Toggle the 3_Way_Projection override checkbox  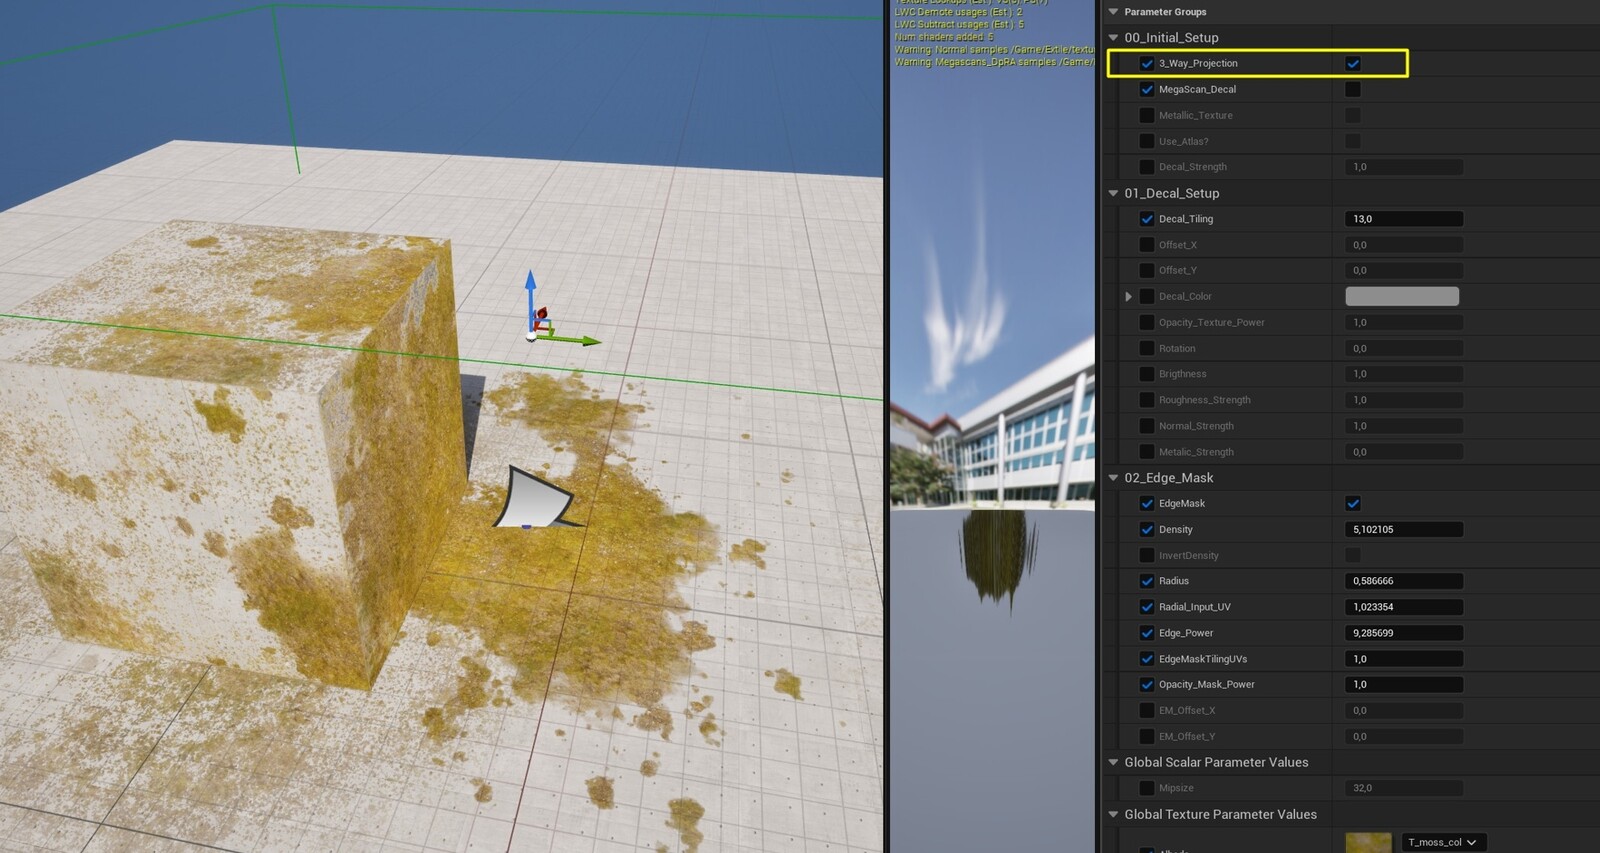click(x=1147, y=63)
